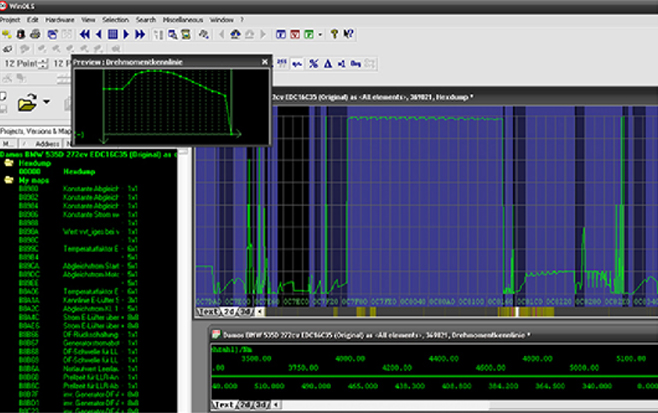The width and height of the screenshot is (658, 413).
Task: Adjust the 12 Point font size stepper
Action: 44,64
